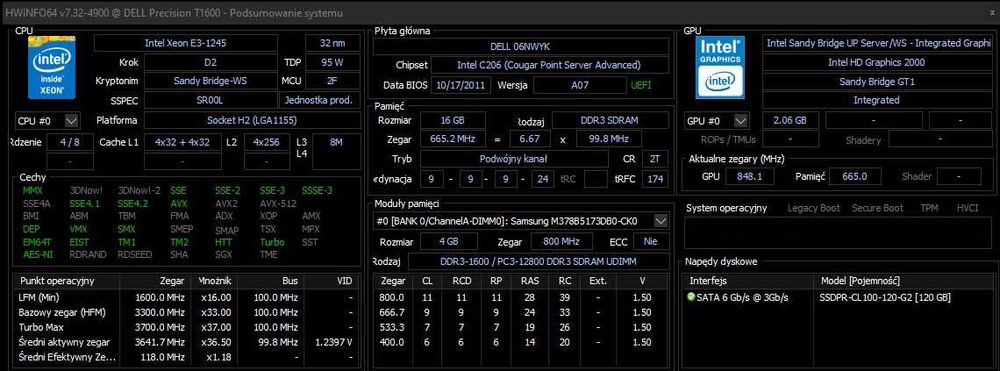Screen dimensions: 1000x371
Task: Select the Średni aktywny zegar row
Action: (x=186, y=342)
